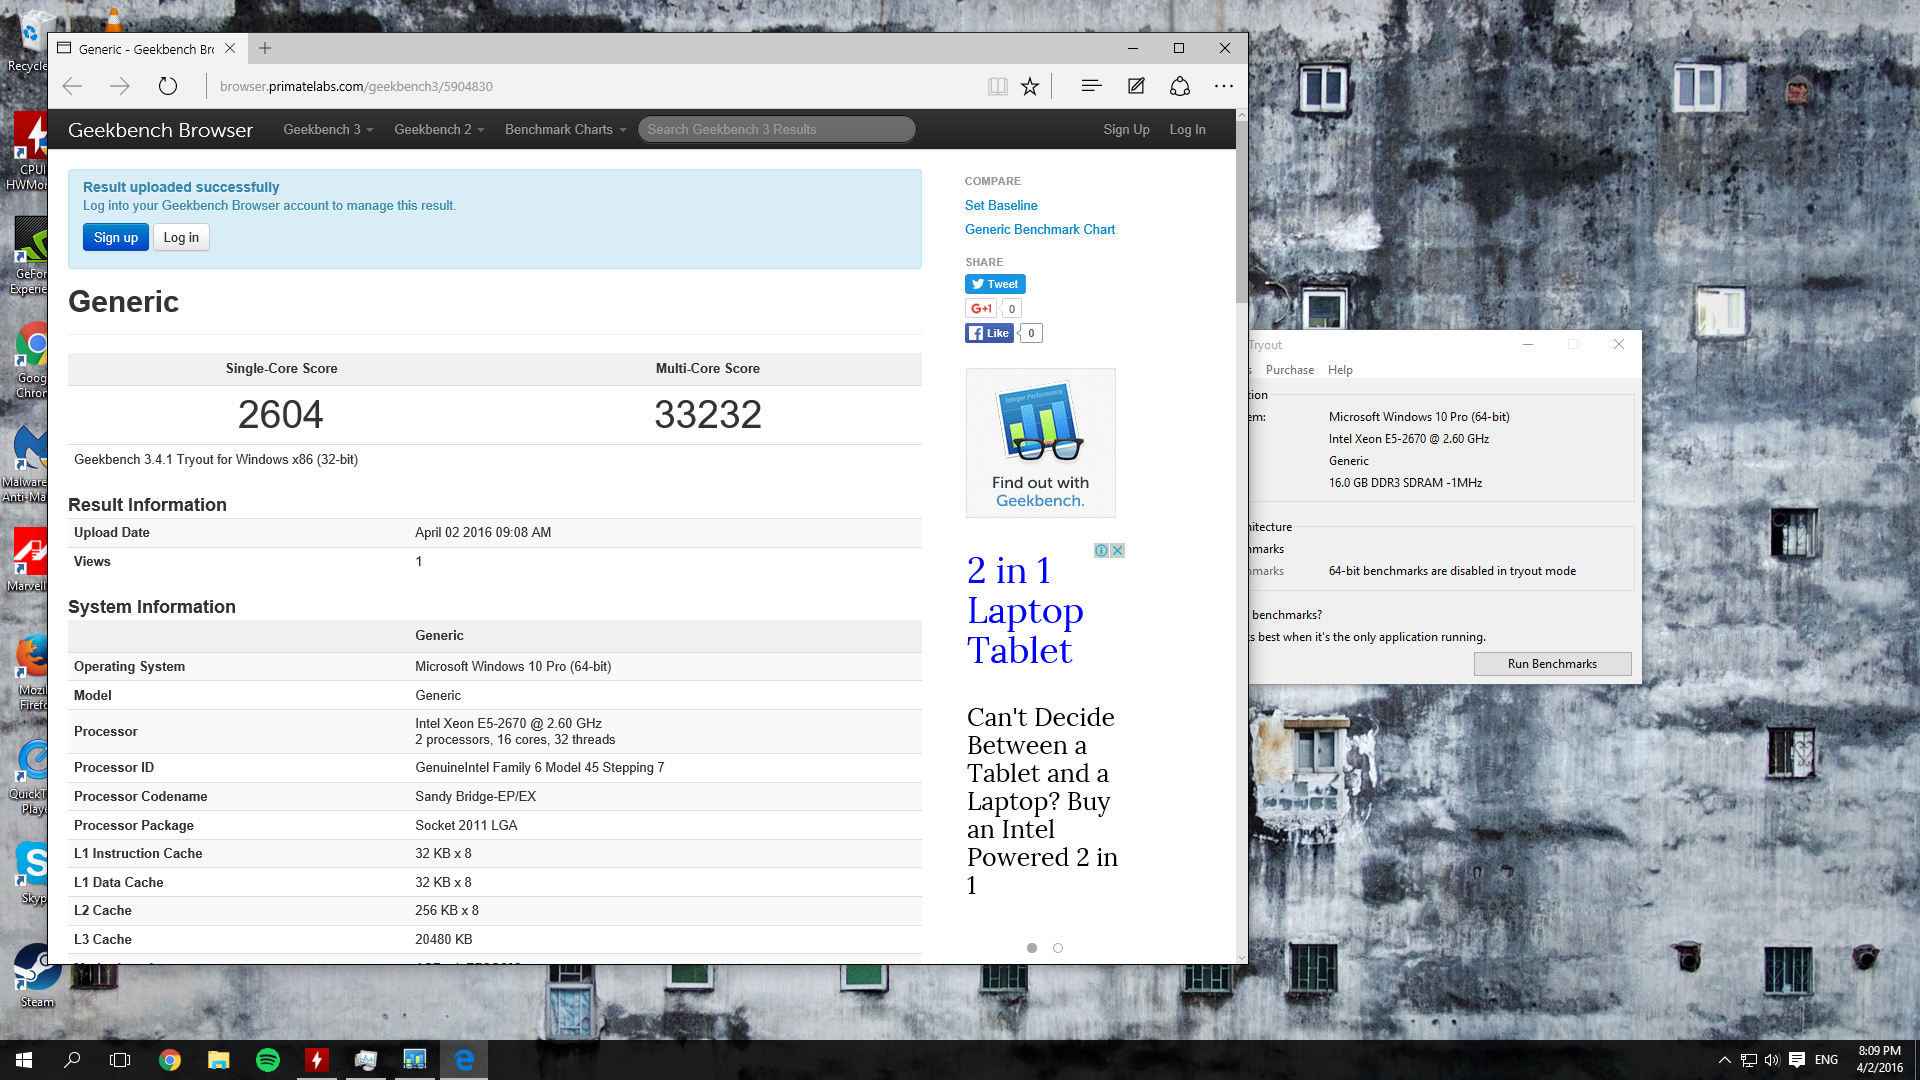Open volume control in system tray
Screen dimensions: 1920x1080
coord(1772,1060)
